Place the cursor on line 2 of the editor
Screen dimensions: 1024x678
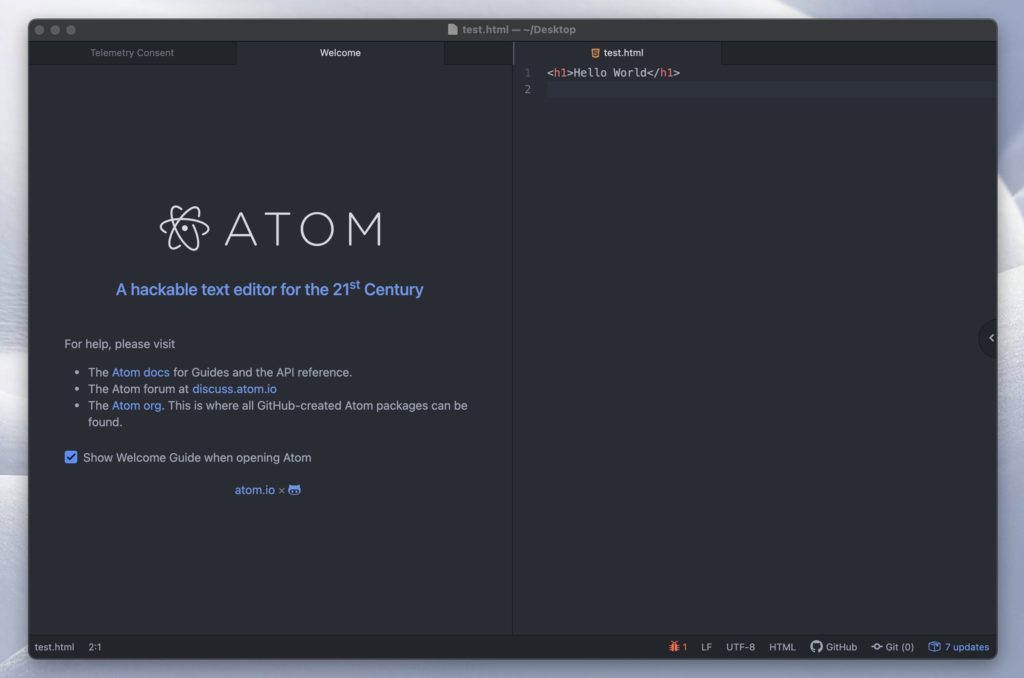[x=771, y=89]
